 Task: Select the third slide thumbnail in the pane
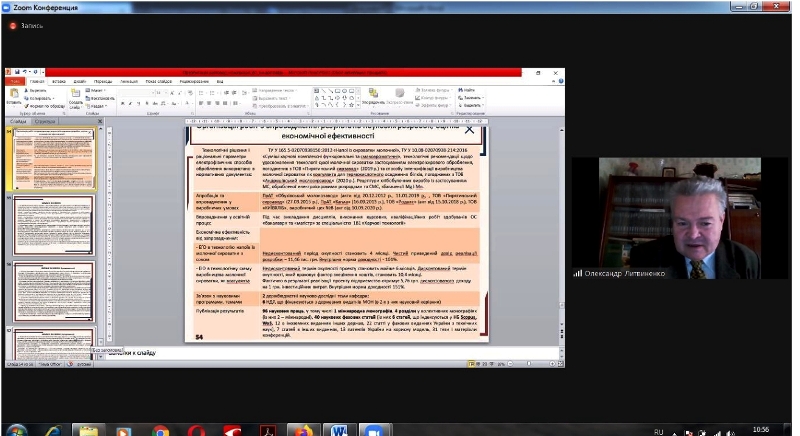pyautogui.click(x=54, y=291)
